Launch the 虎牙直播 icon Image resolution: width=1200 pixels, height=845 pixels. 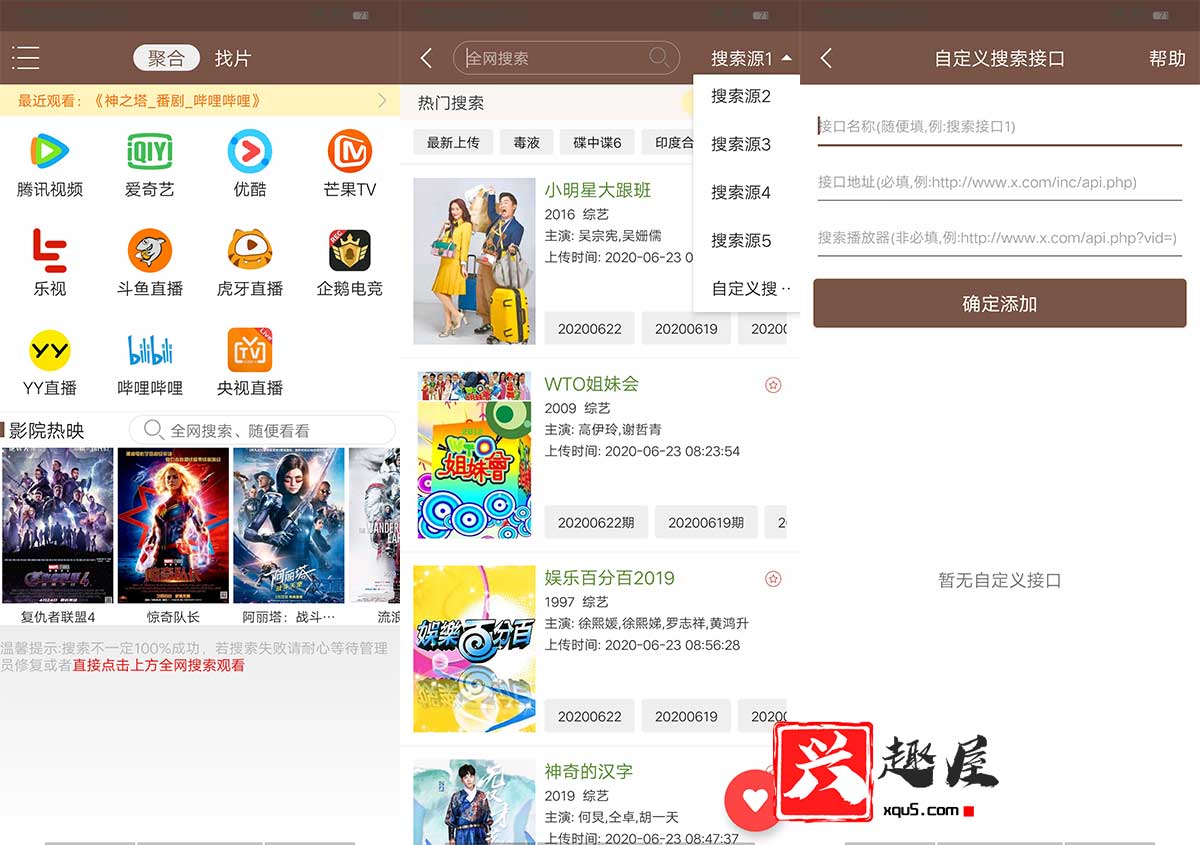[x=250, y=250]
